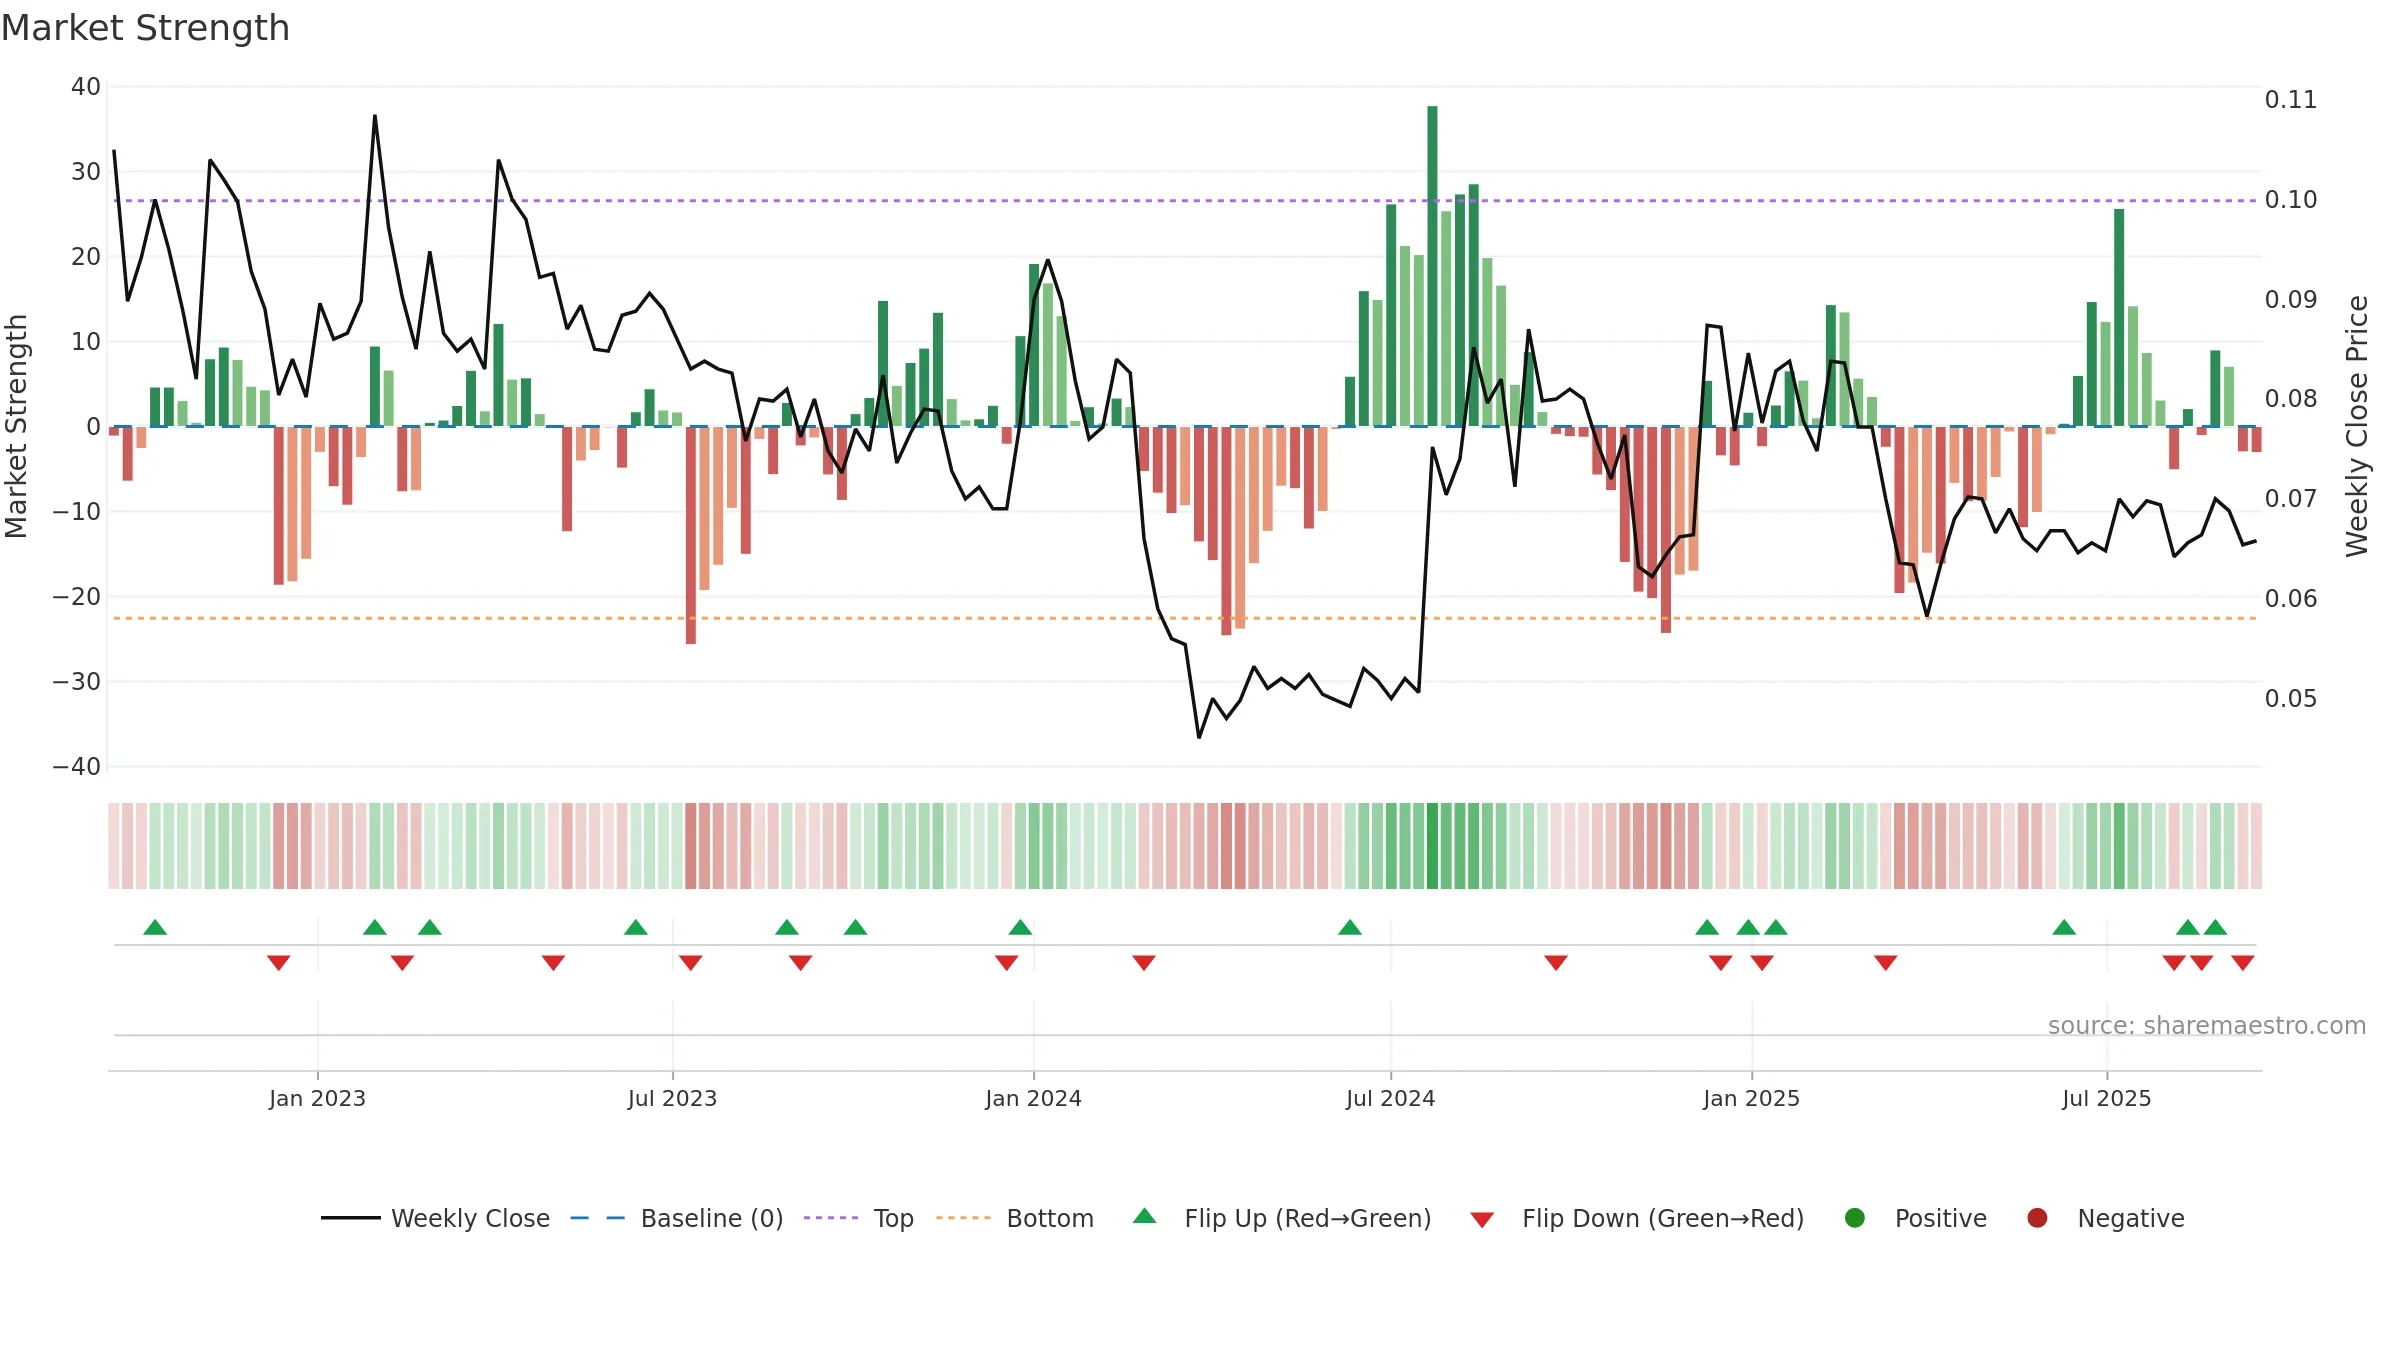2400x1350 pixels.
Task: Click the Jul 2025 x-axis label
Action: 2106,1098
